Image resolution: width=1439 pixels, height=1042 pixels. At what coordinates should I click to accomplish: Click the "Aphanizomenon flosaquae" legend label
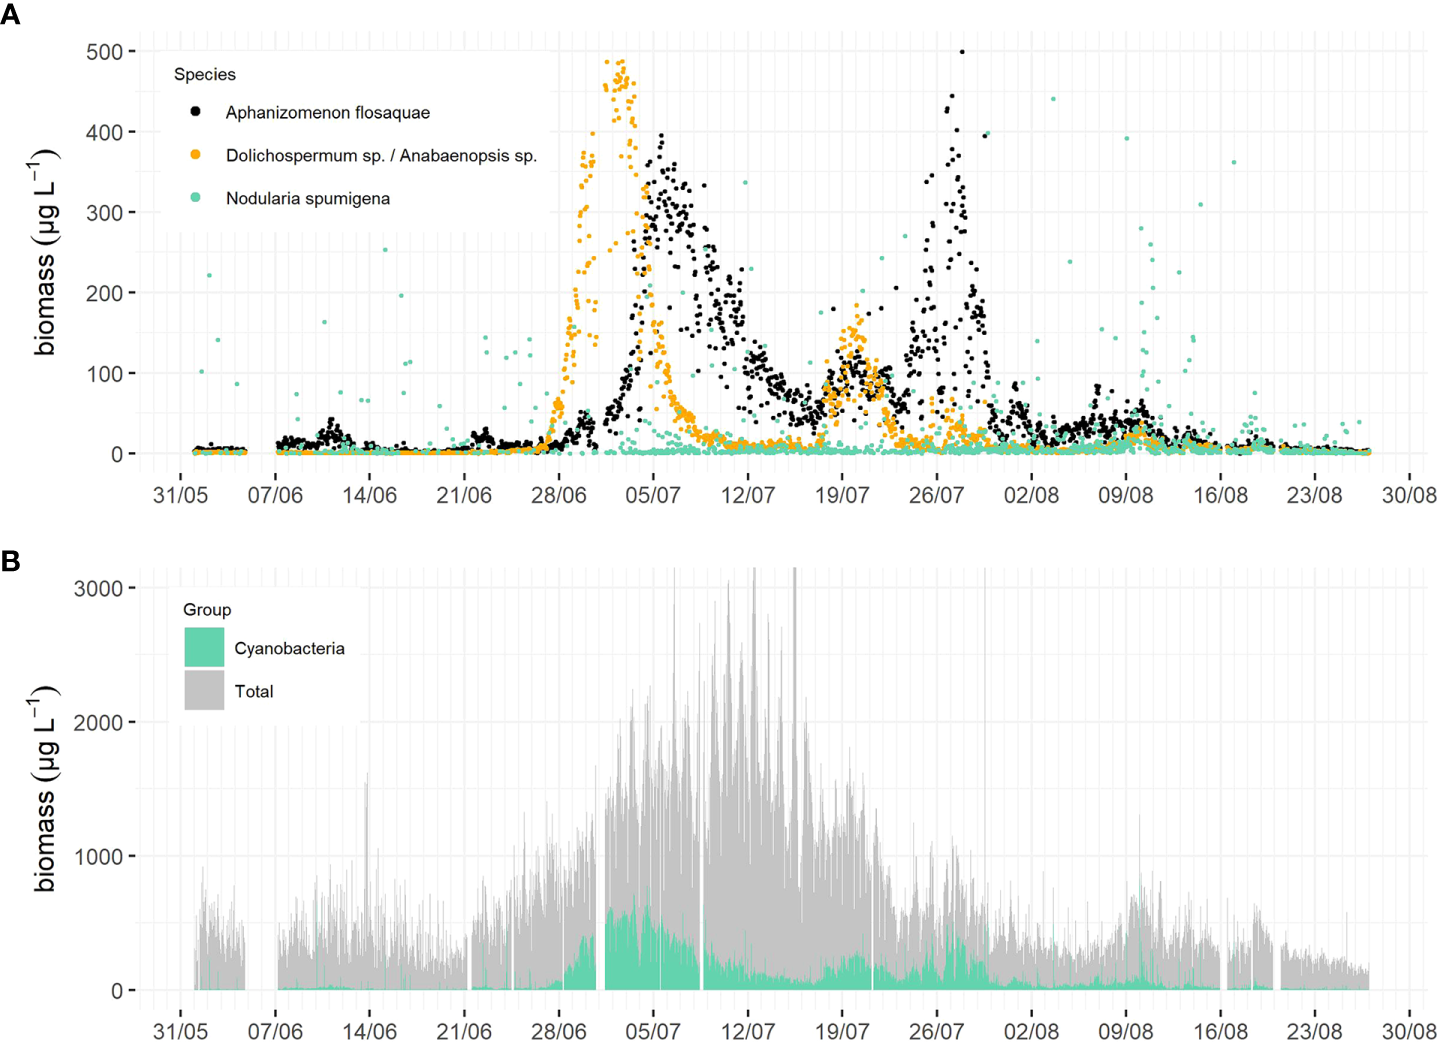pos(327,113)
